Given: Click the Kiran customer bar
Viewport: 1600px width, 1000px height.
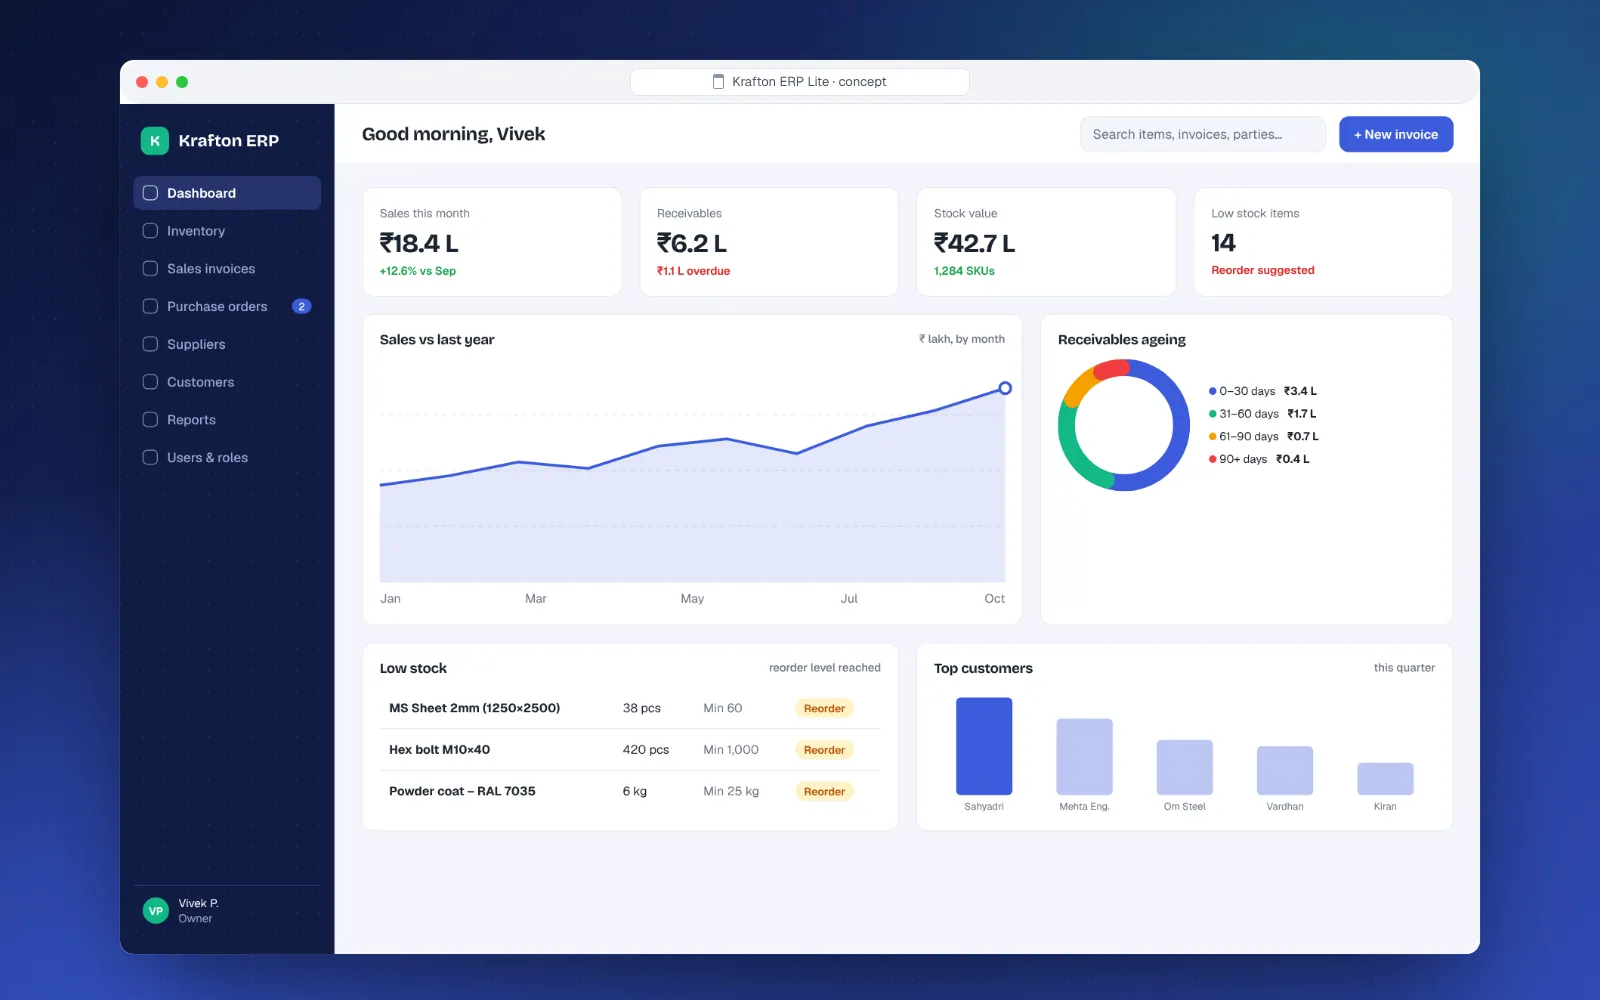Looking at the screenshot, I should 1385,779.
